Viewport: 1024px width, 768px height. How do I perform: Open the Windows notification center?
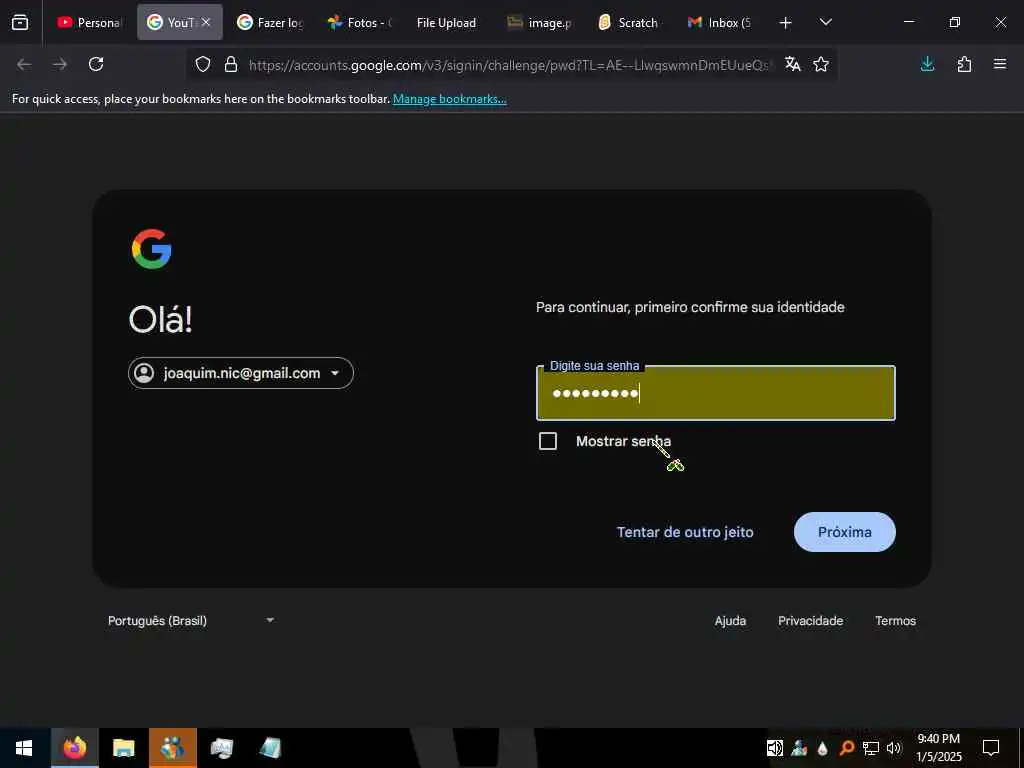coord(991,748)
